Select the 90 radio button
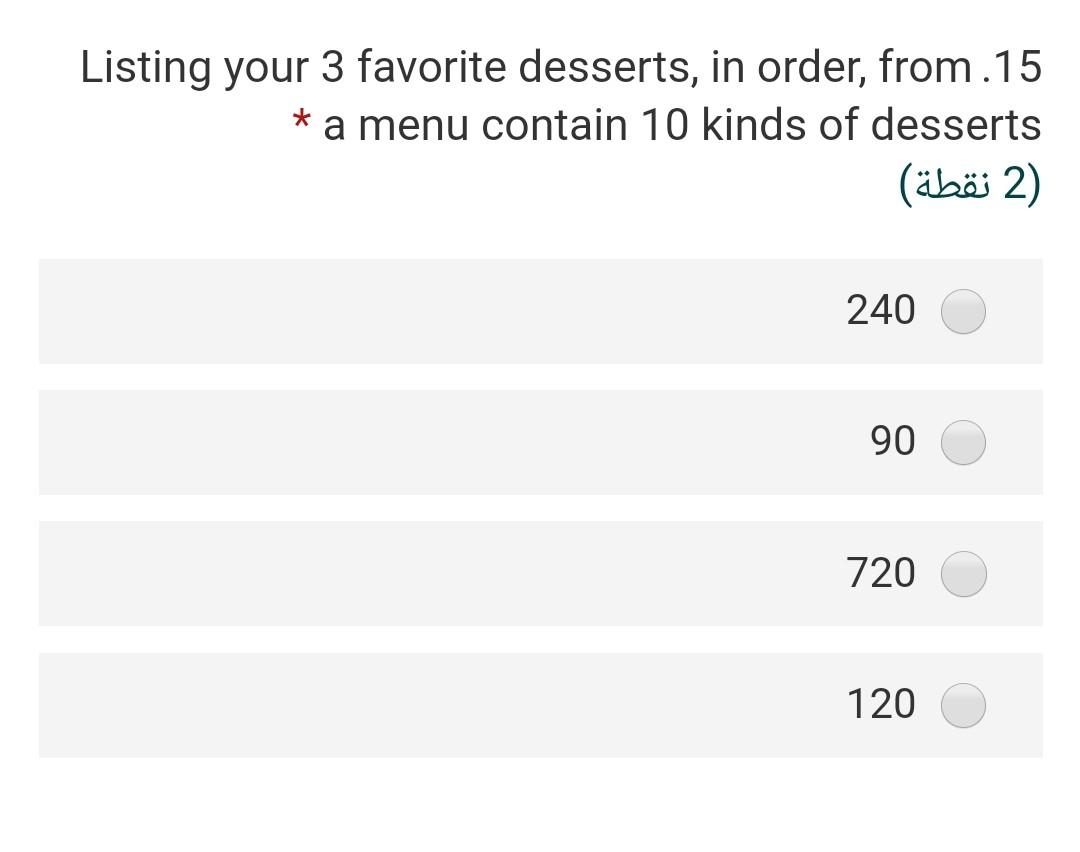The image size is (1080, 852). [963, 442]
